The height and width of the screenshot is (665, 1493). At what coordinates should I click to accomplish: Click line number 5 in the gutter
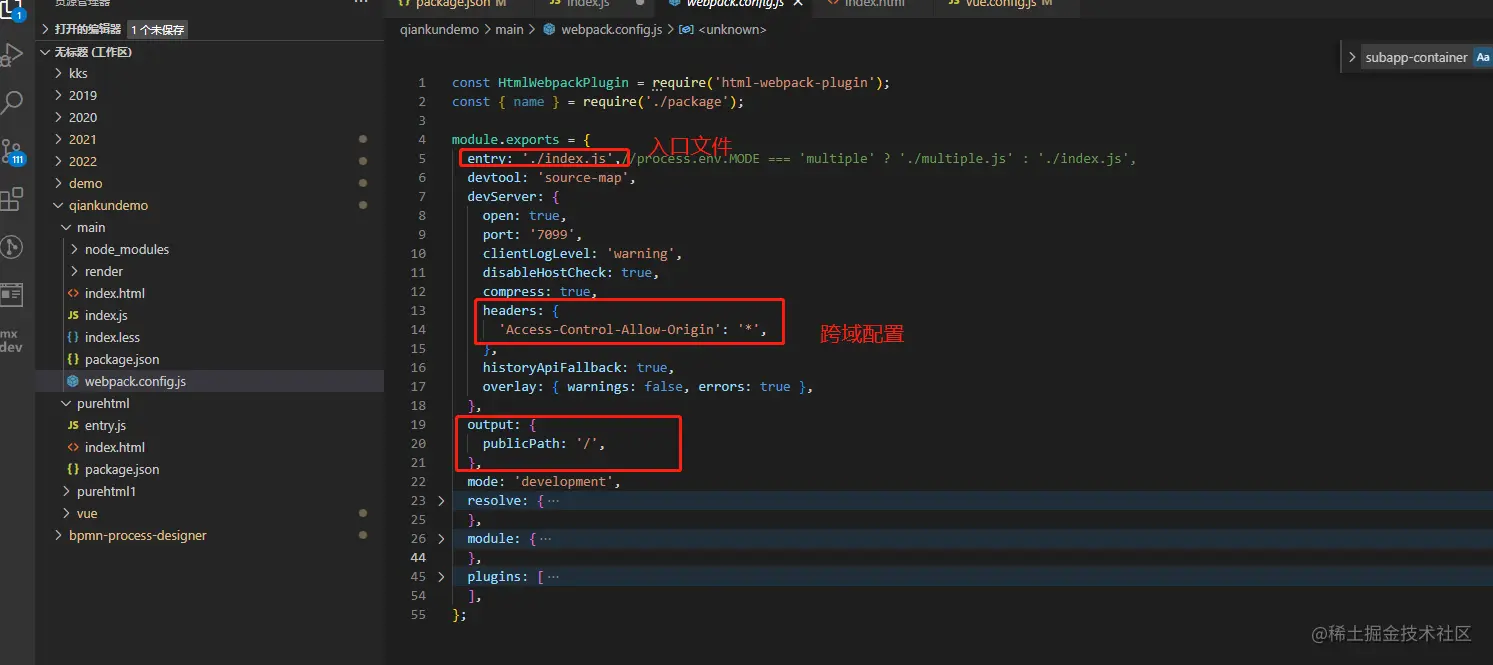422,159
